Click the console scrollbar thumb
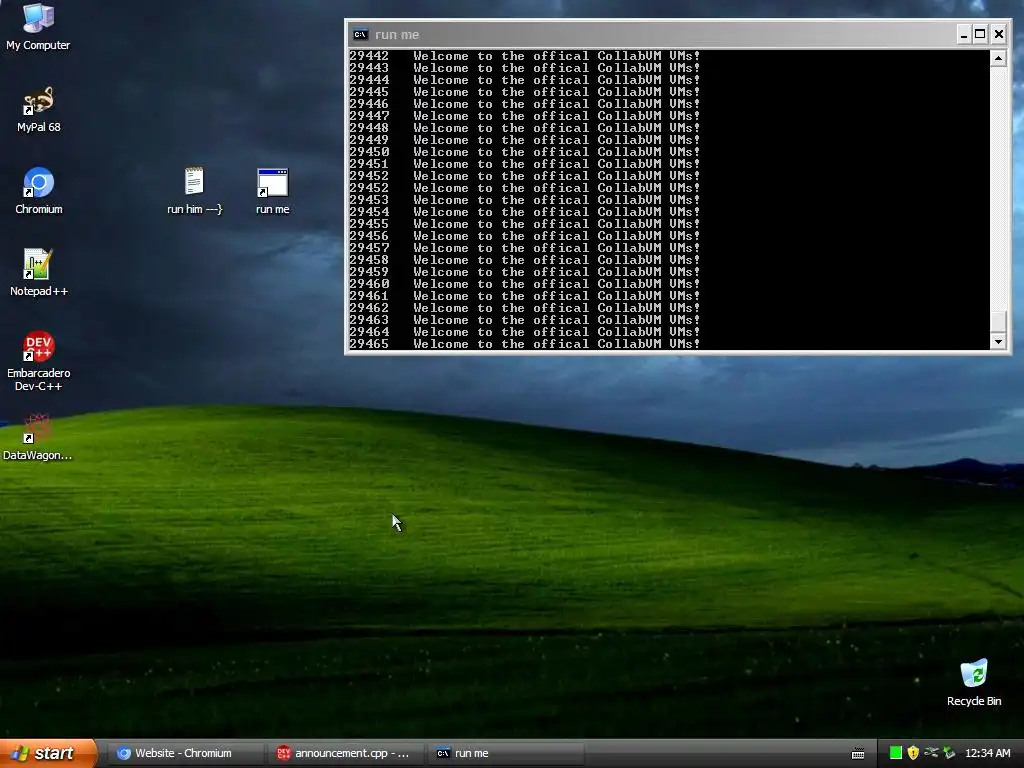Screen dimensions: 1024x768 pyautogui.click(x=998, y=322)
